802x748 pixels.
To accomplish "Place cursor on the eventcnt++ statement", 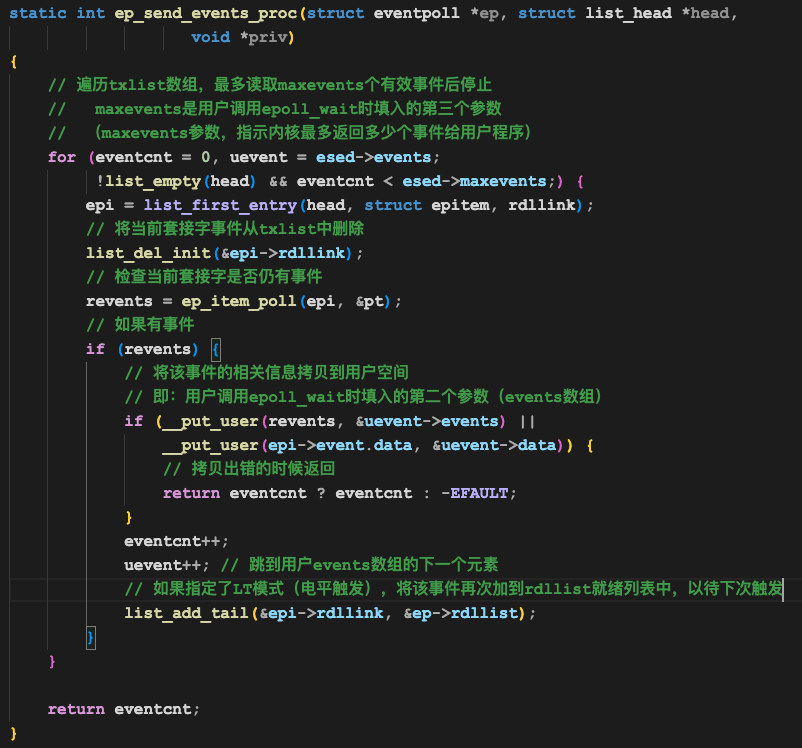I will click(x=176, y=541).
